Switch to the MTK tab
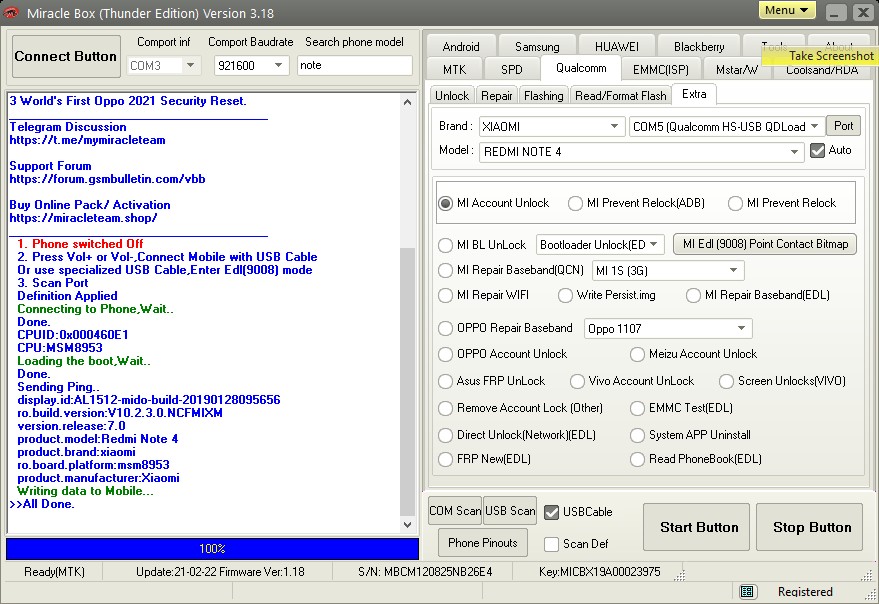The image size is (879, 604). [454, 70]
